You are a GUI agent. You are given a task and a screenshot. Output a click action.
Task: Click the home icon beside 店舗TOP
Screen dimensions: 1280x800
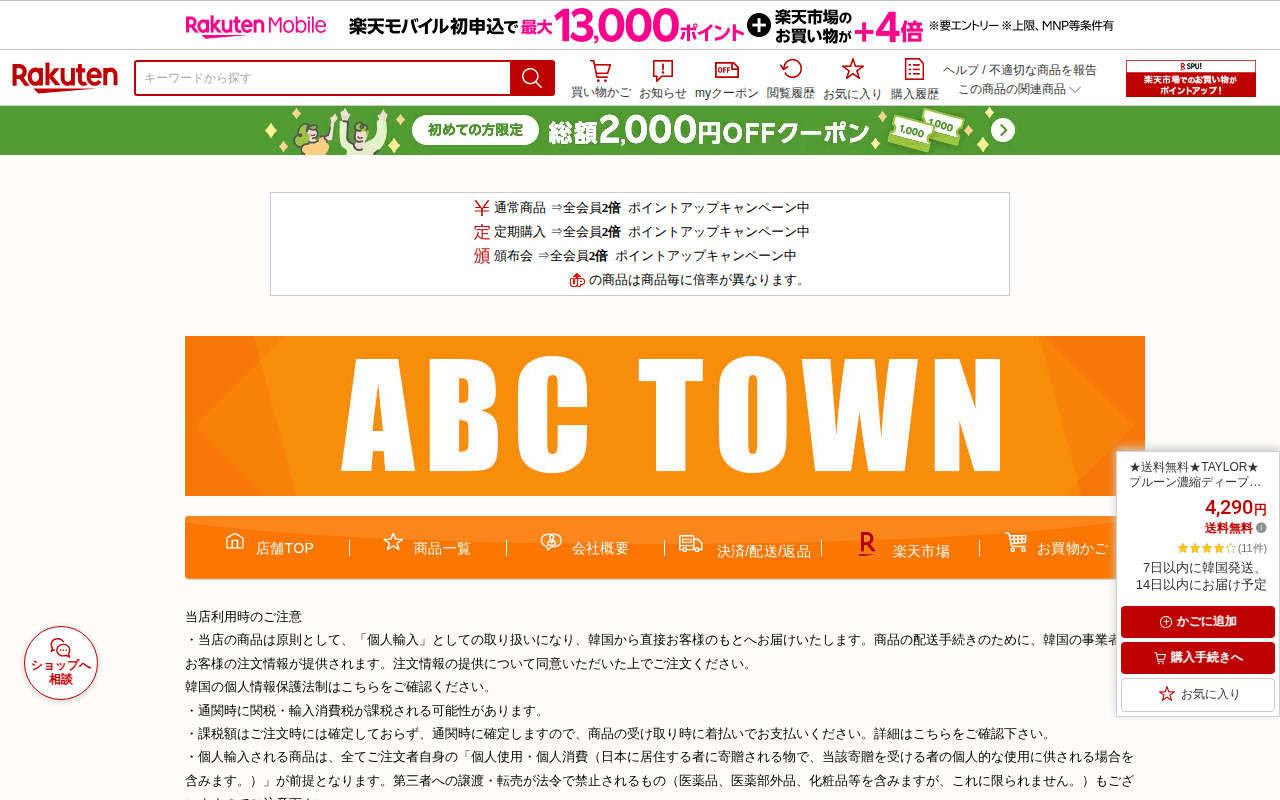point(235,541)
